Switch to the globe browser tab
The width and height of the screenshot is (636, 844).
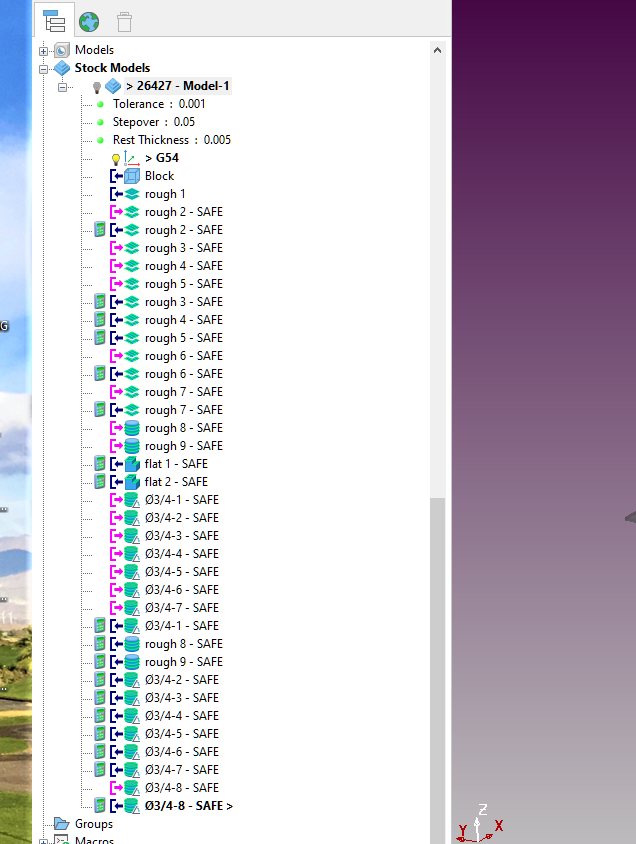89,22
